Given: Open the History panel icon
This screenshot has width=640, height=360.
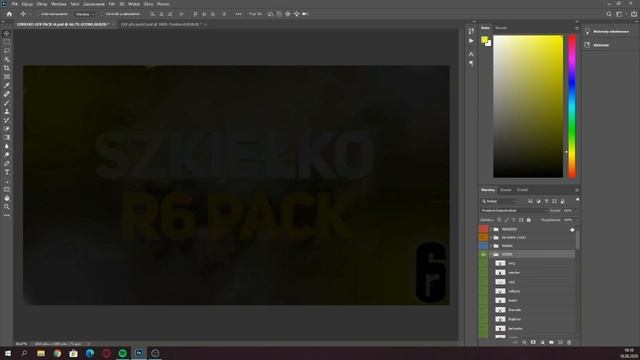Looking at the screenshot, I should (x=471, y=31).
